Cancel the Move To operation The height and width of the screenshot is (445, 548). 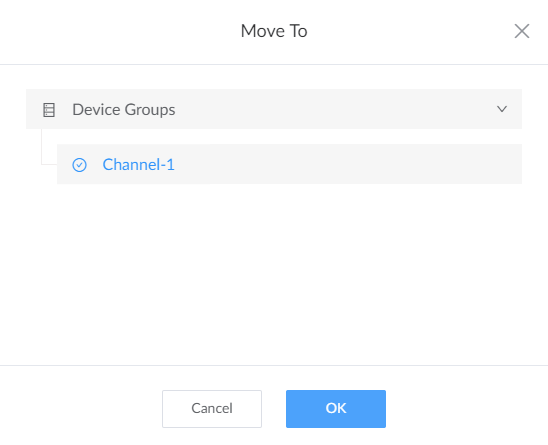(212, 409)
